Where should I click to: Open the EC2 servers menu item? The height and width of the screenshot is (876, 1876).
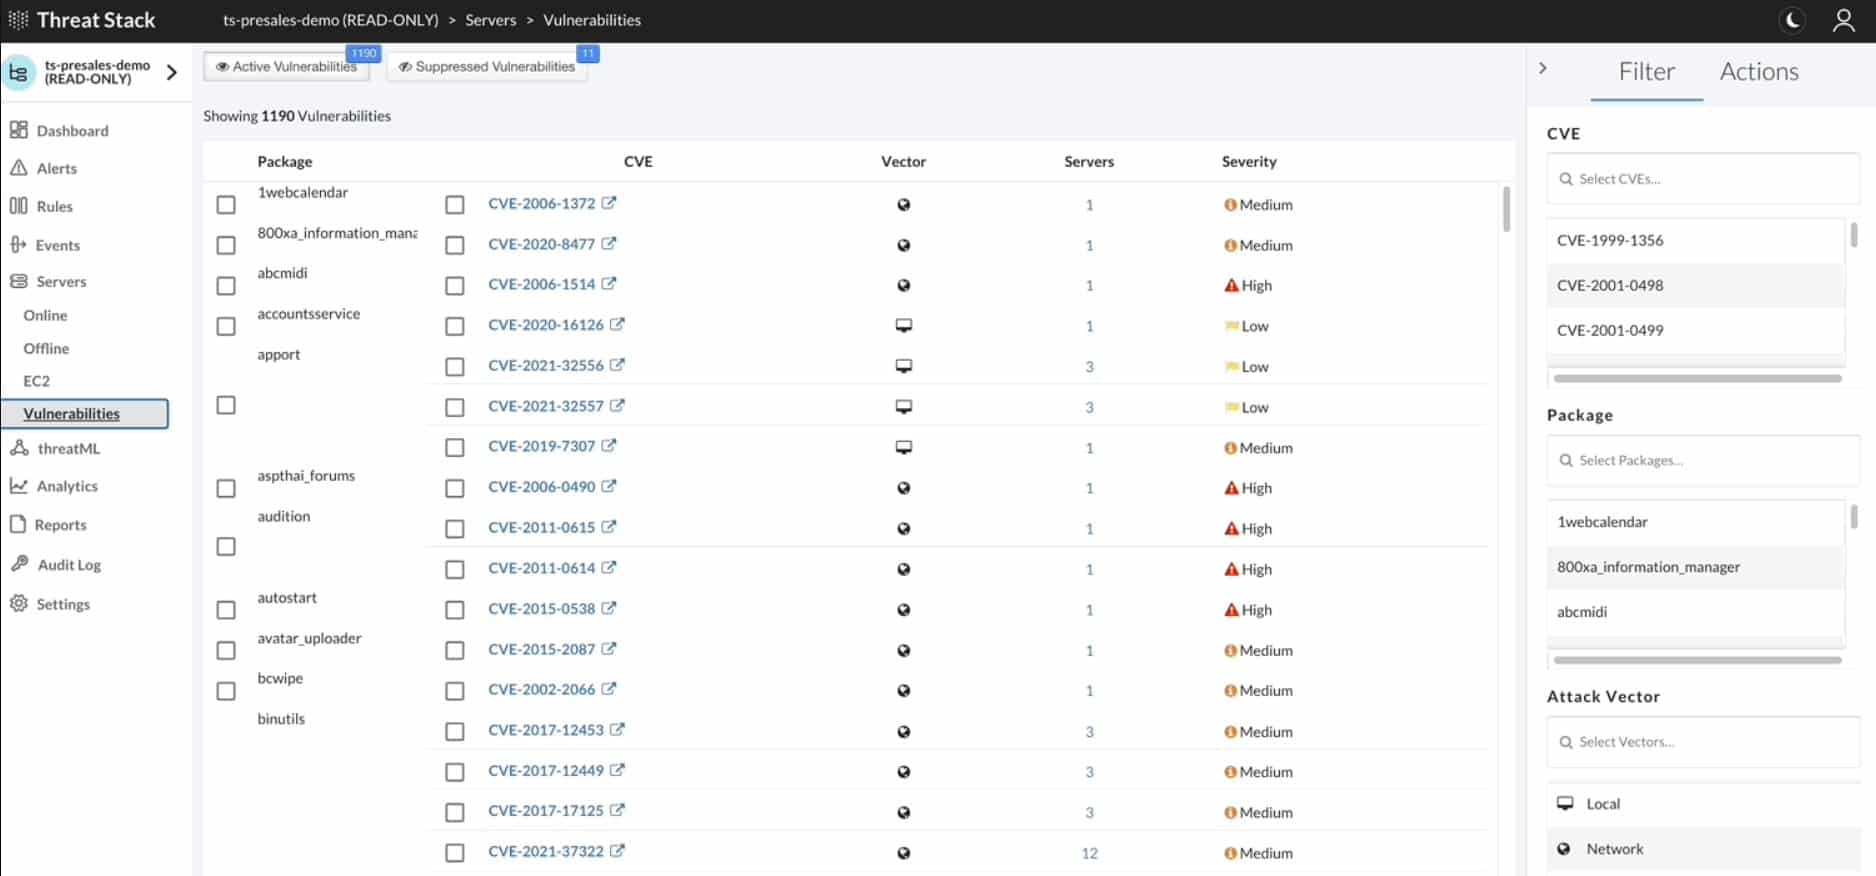tap(36, 381)
